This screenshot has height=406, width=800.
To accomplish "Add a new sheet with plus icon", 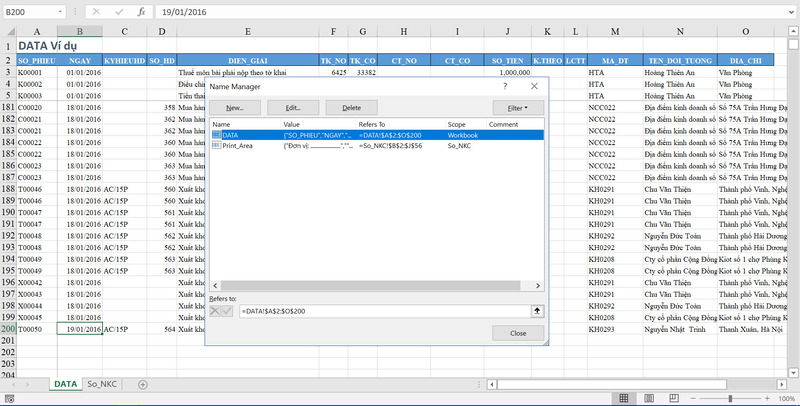I will coord(142,384).
